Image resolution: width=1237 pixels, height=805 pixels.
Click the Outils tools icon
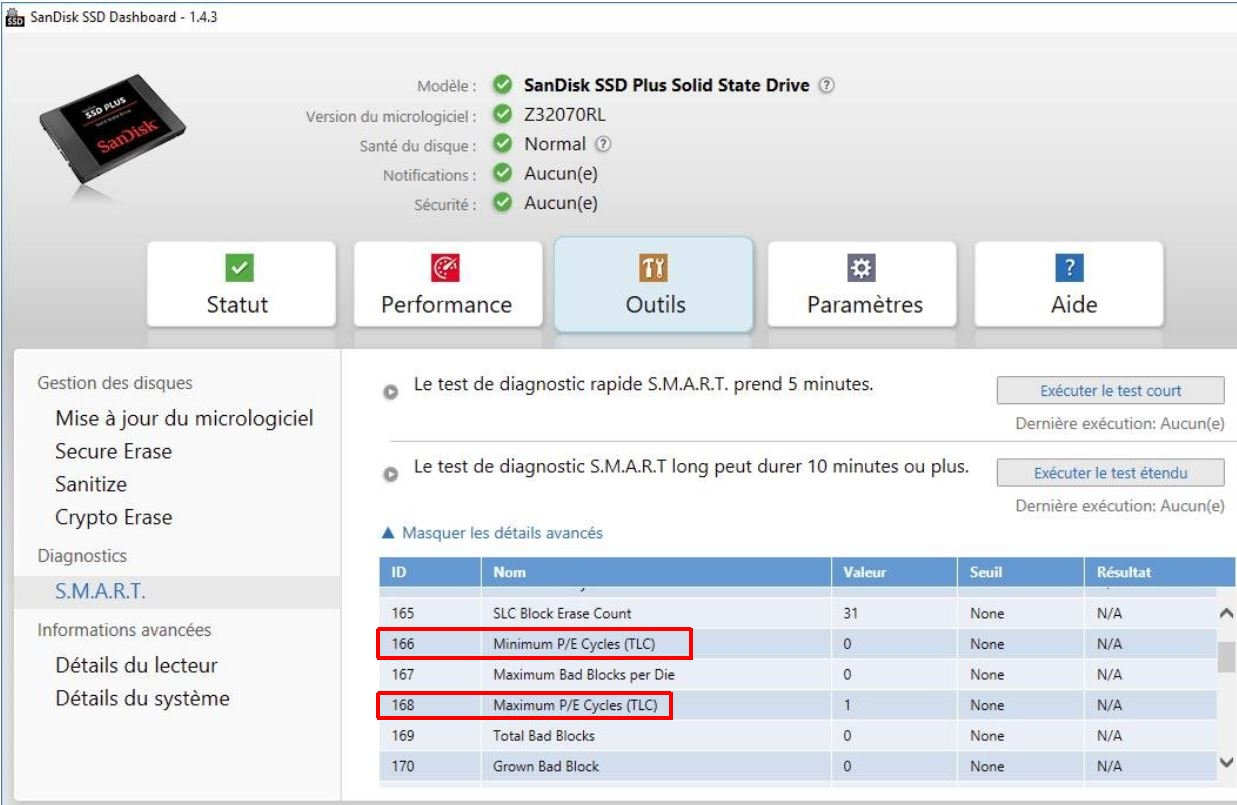(654, 268)
